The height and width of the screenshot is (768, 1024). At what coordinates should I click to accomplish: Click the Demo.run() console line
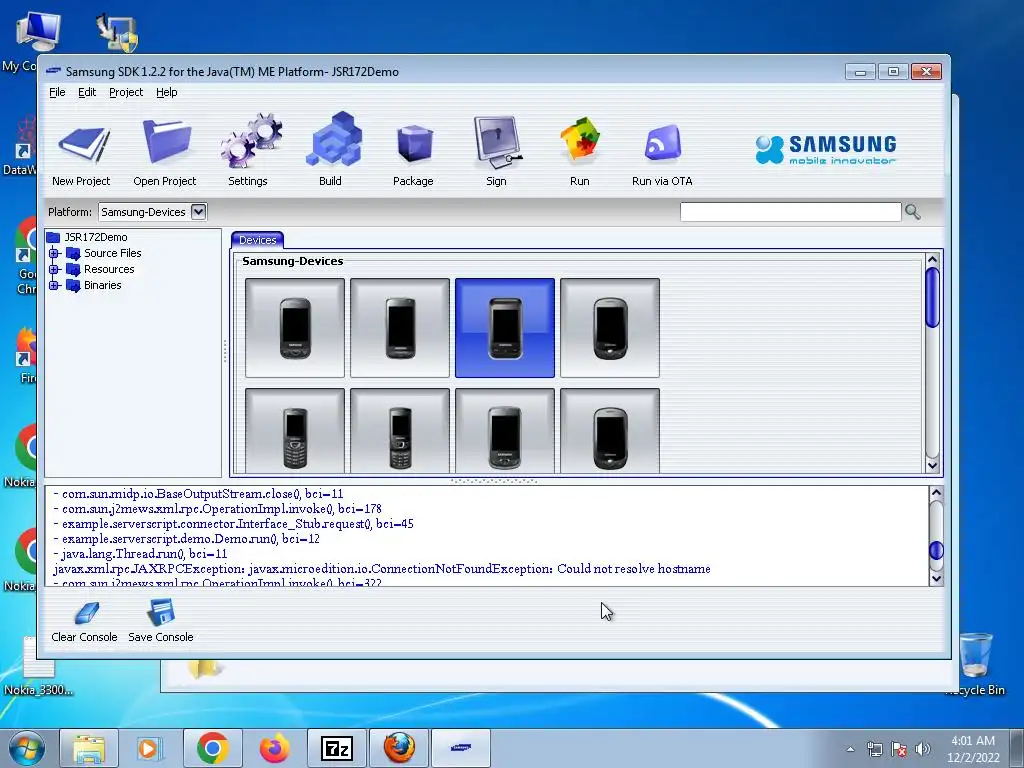[x=187, y=539]
